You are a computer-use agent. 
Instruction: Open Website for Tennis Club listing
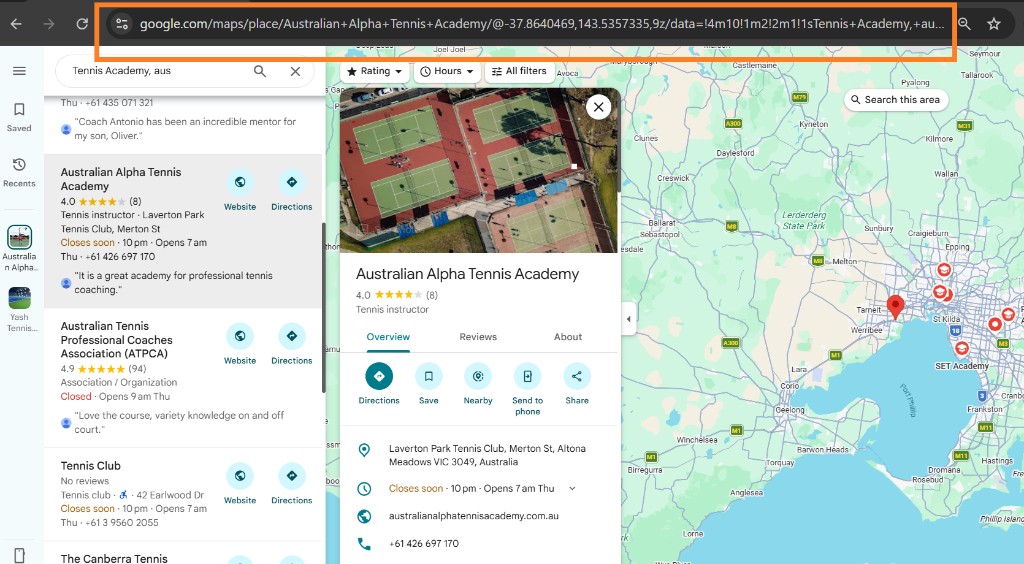point(240,484)
